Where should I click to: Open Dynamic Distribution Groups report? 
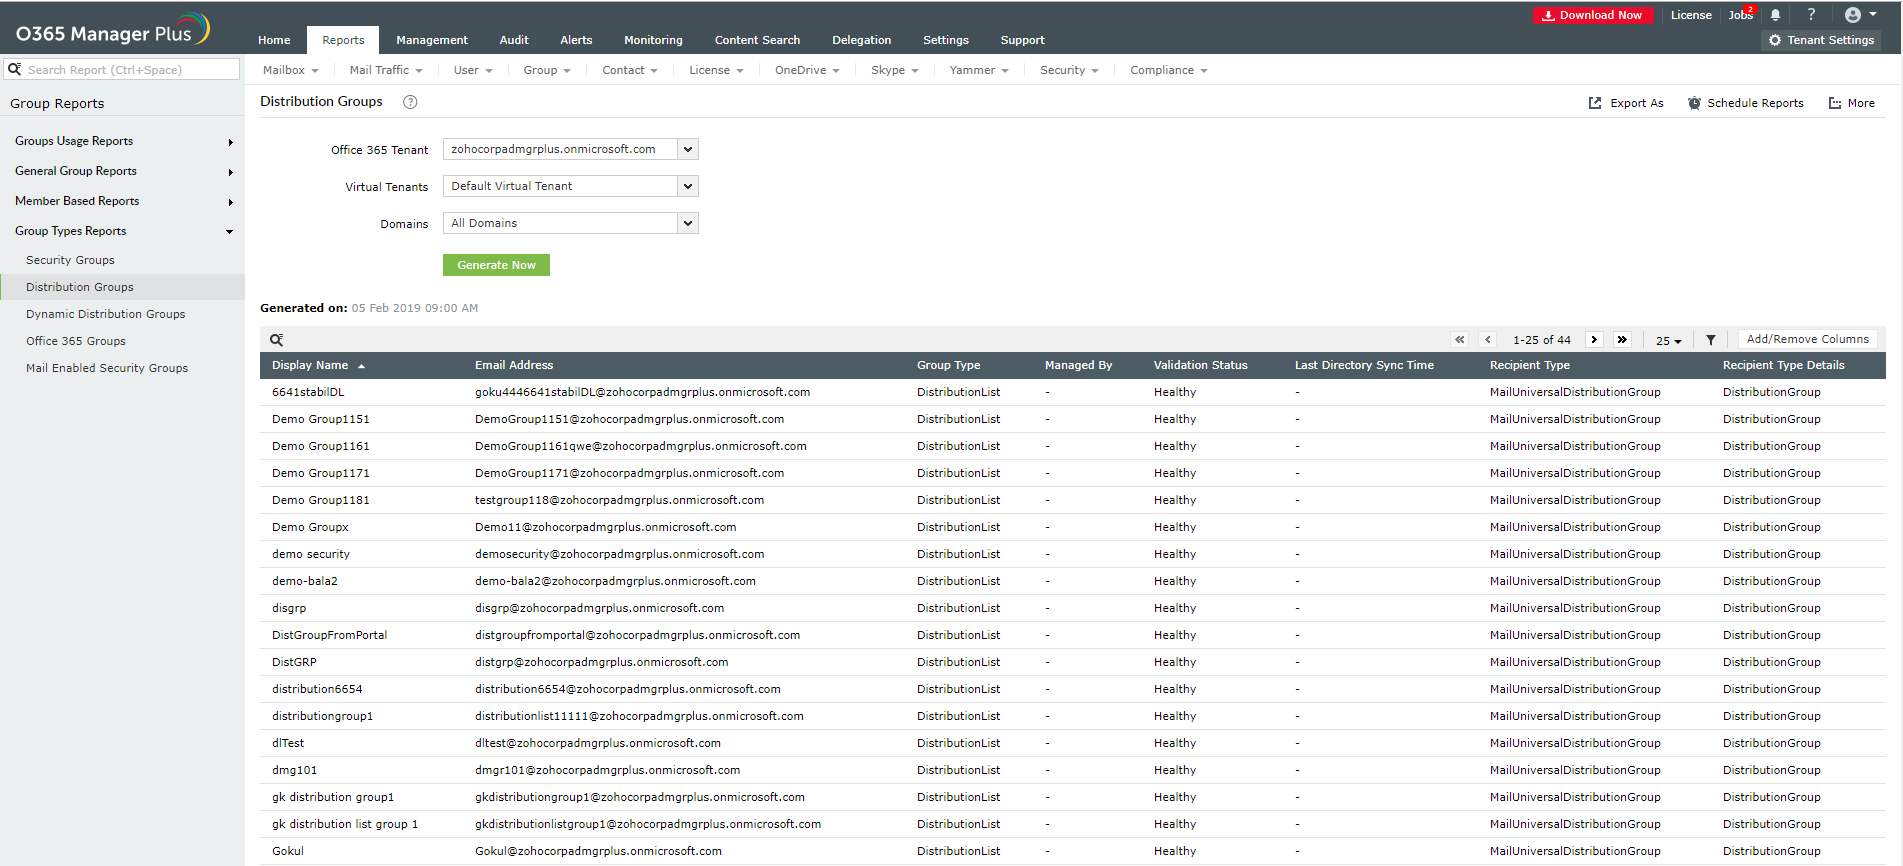click(x=105, y=314)
